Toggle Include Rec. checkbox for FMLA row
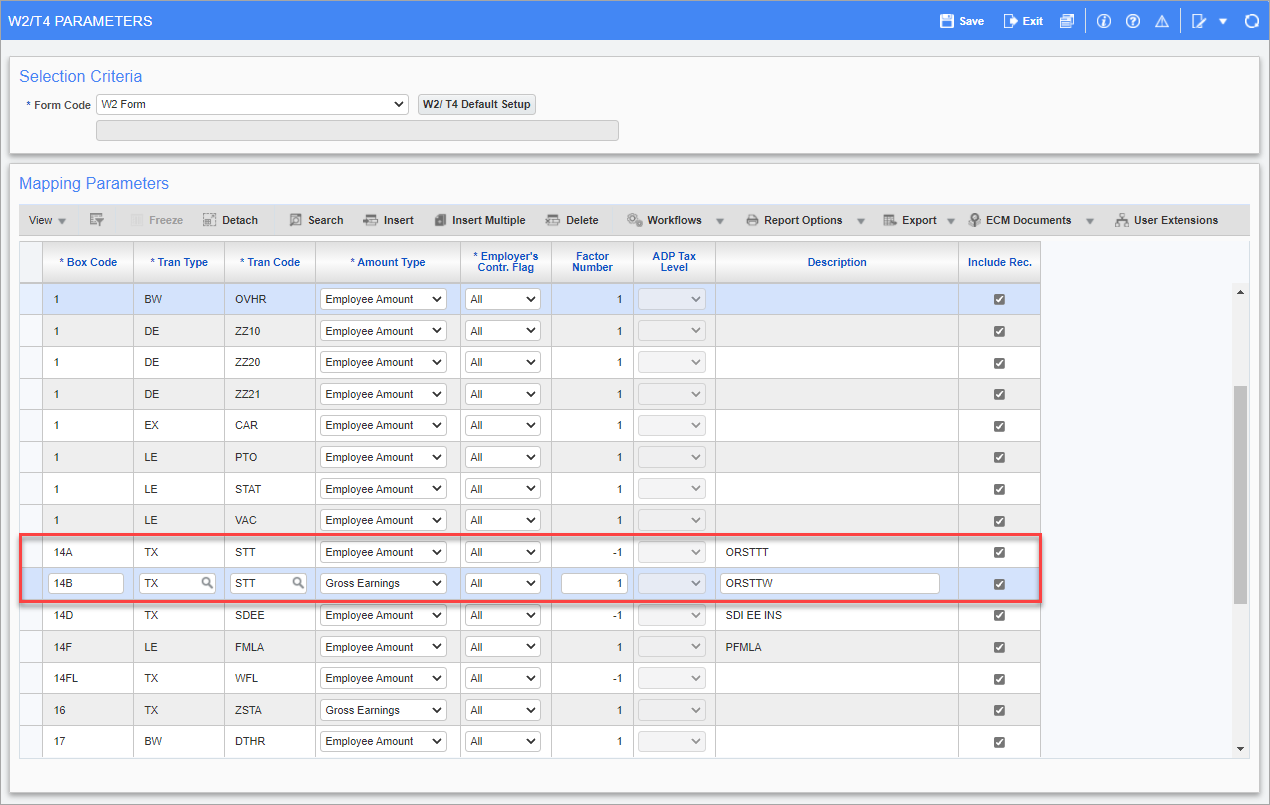The width and height of the screenshot is (1270, 805). 999,647
